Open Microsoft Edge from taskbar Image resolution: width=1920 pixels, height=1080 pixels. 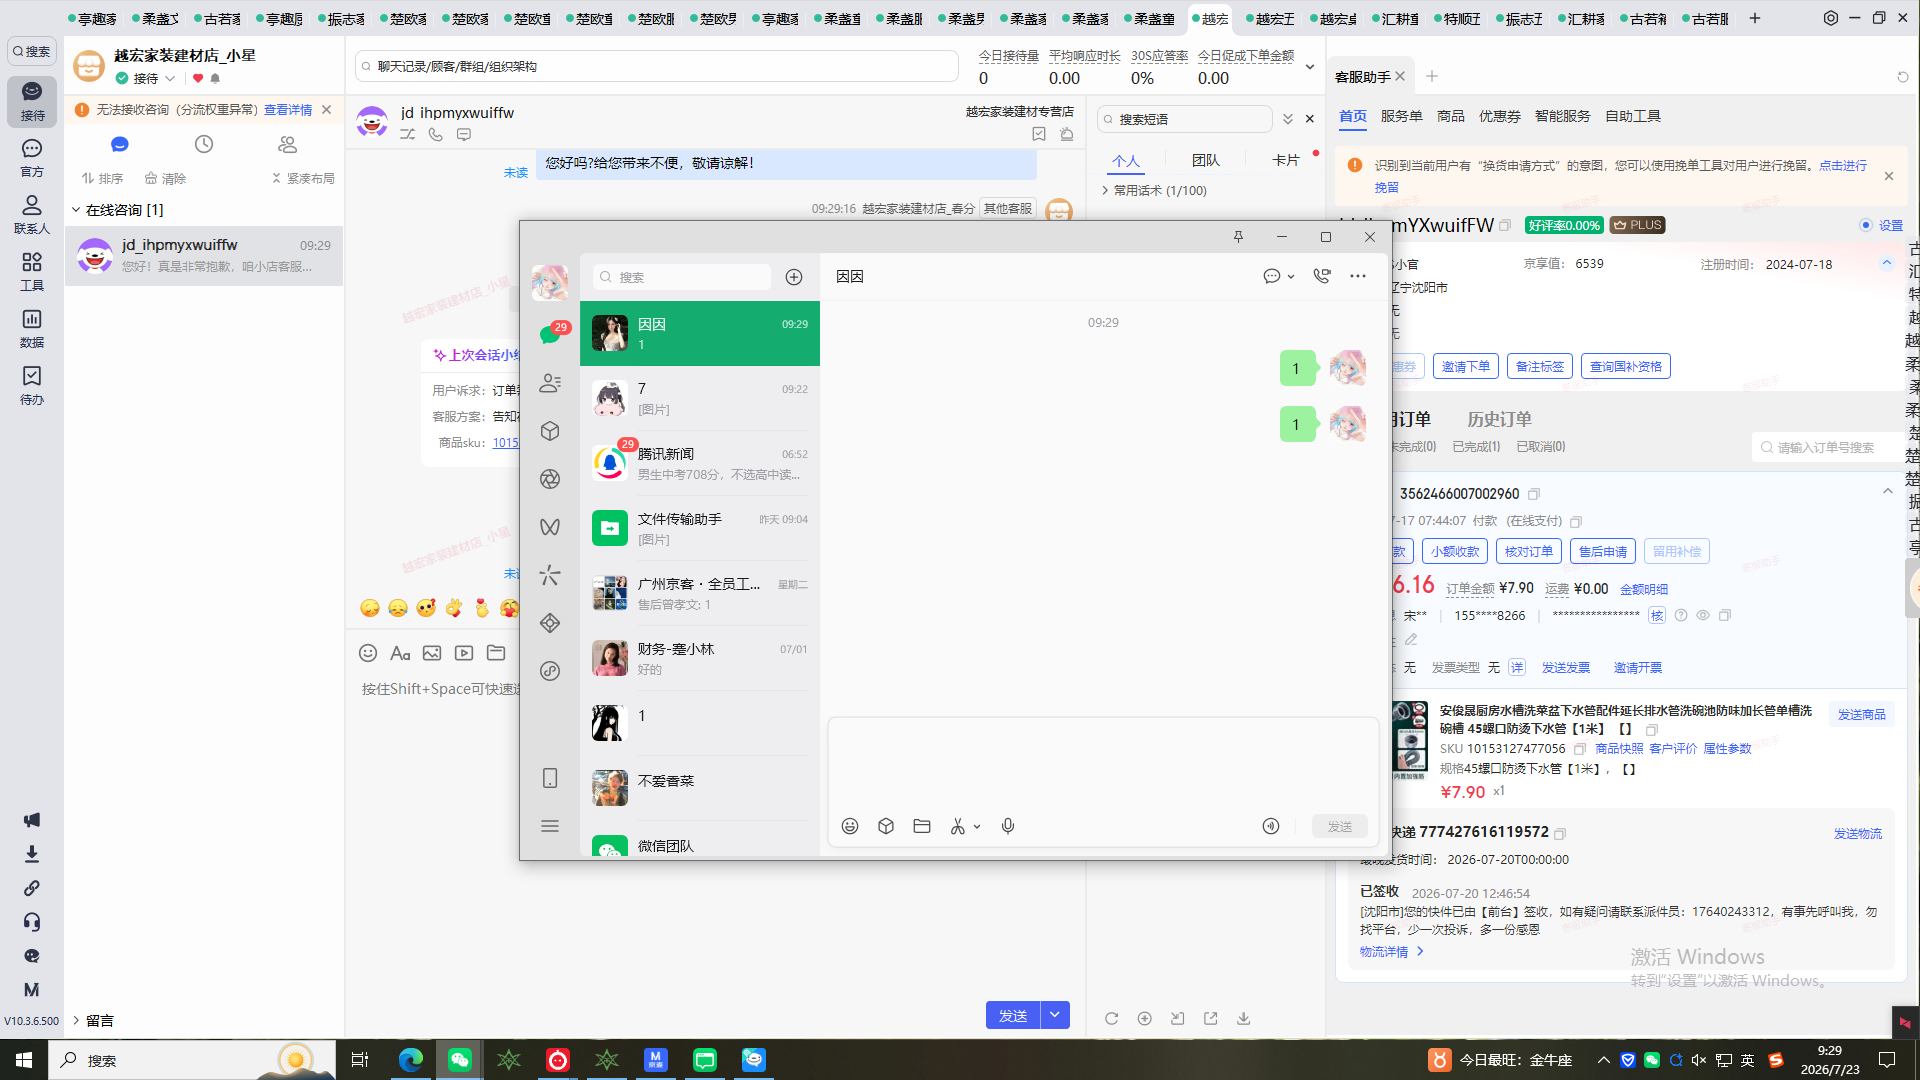[411, 1060]
